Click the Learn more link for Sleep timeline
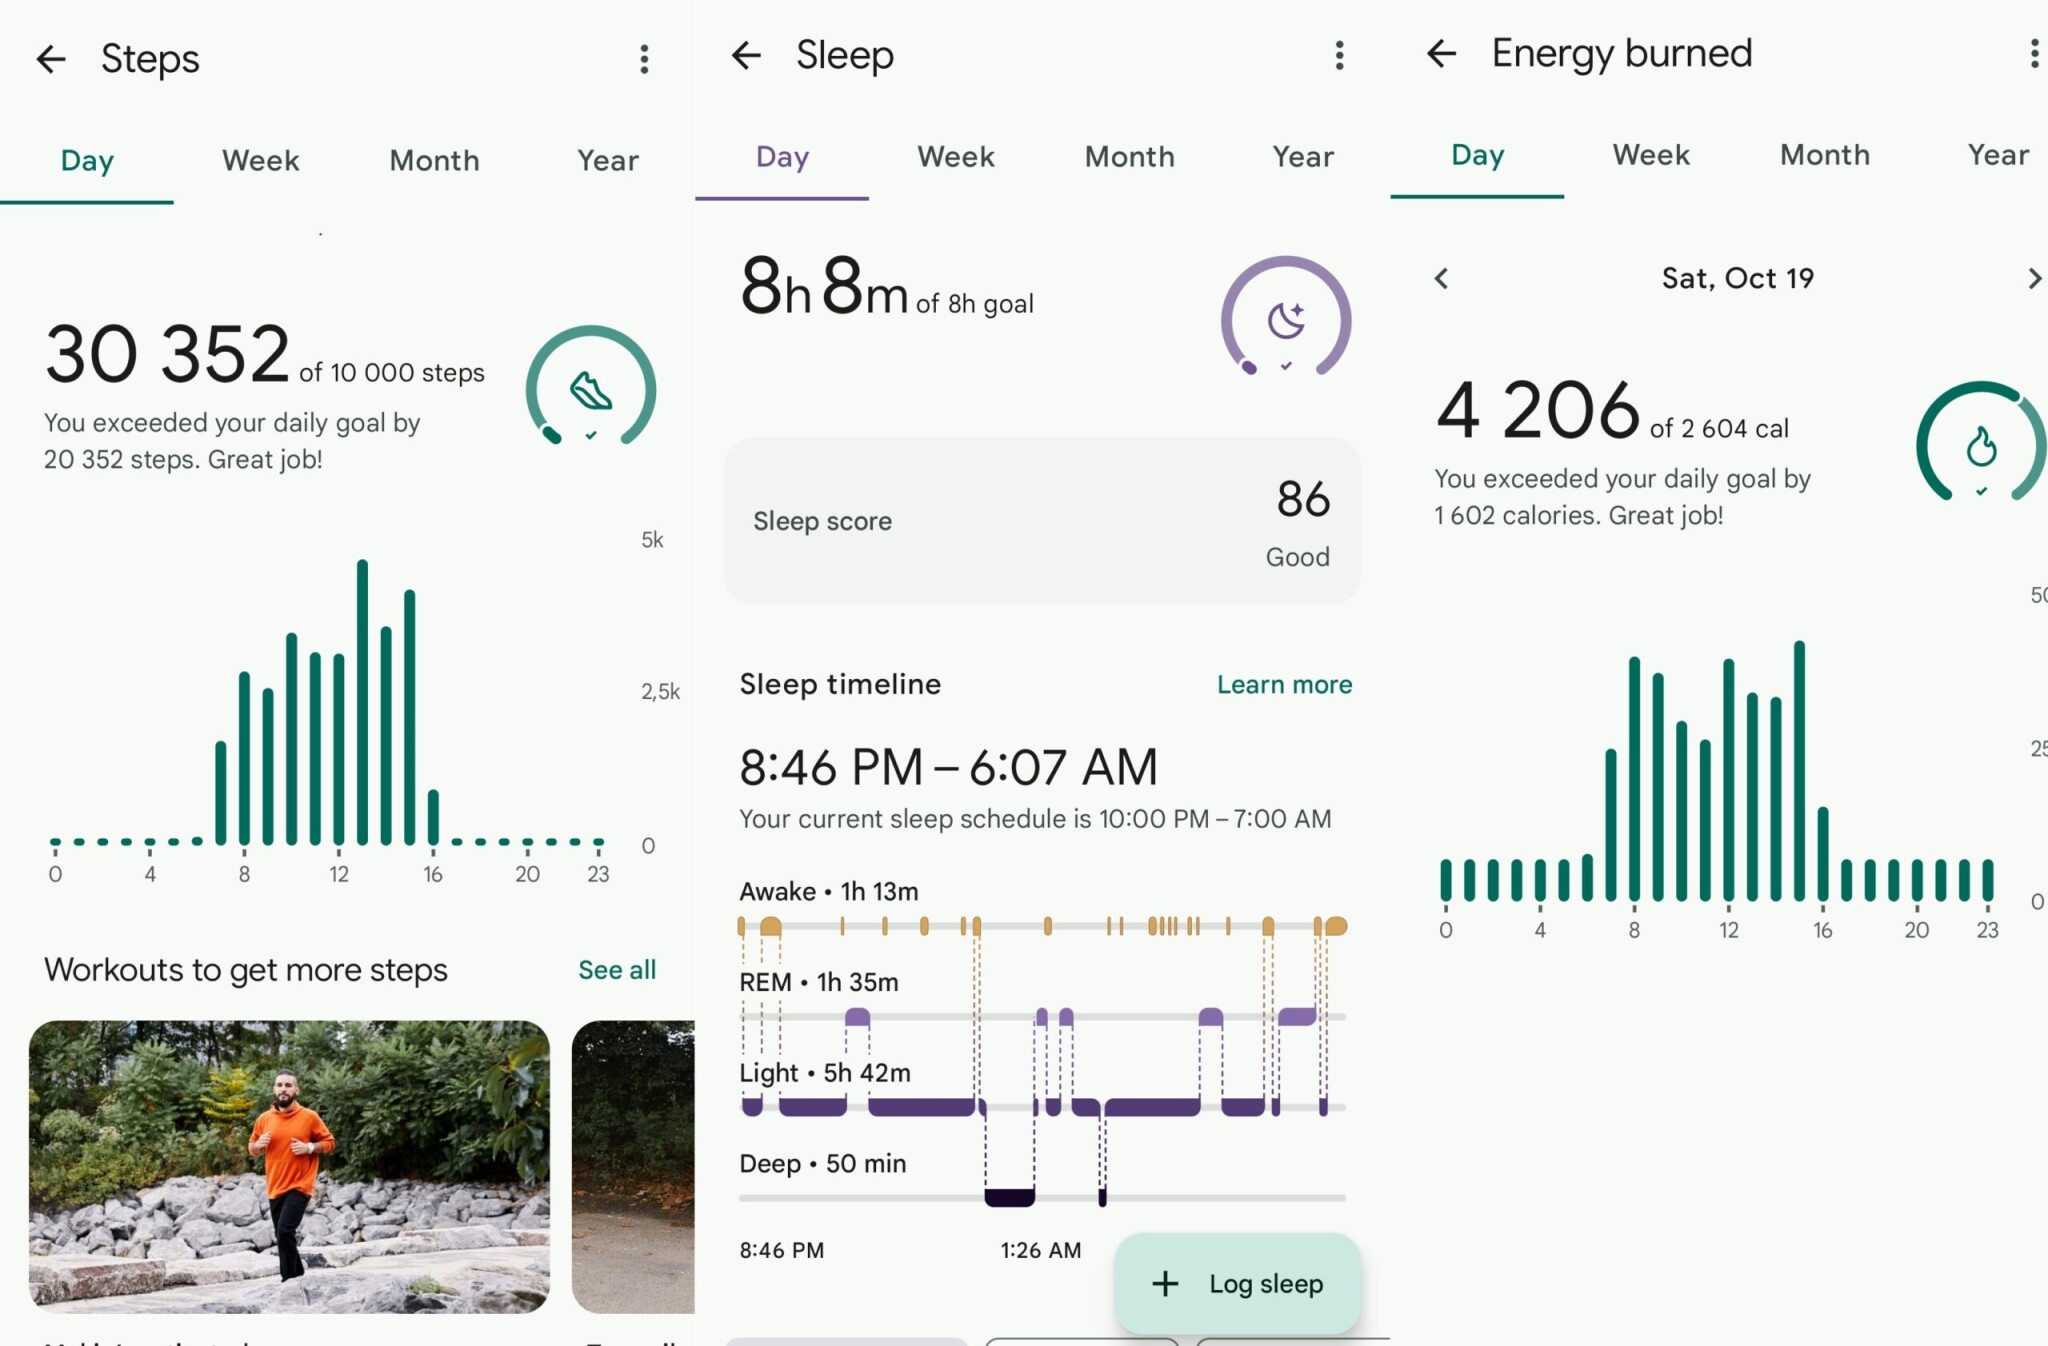 tap(1285, 685)
